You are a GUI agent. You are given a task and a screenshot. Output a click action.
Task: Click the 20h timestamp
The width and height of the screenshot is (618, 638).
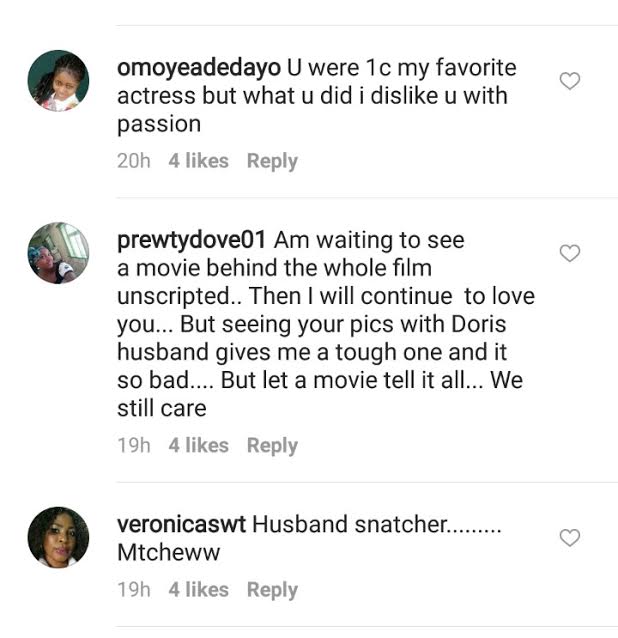click(x=133, y=161)
